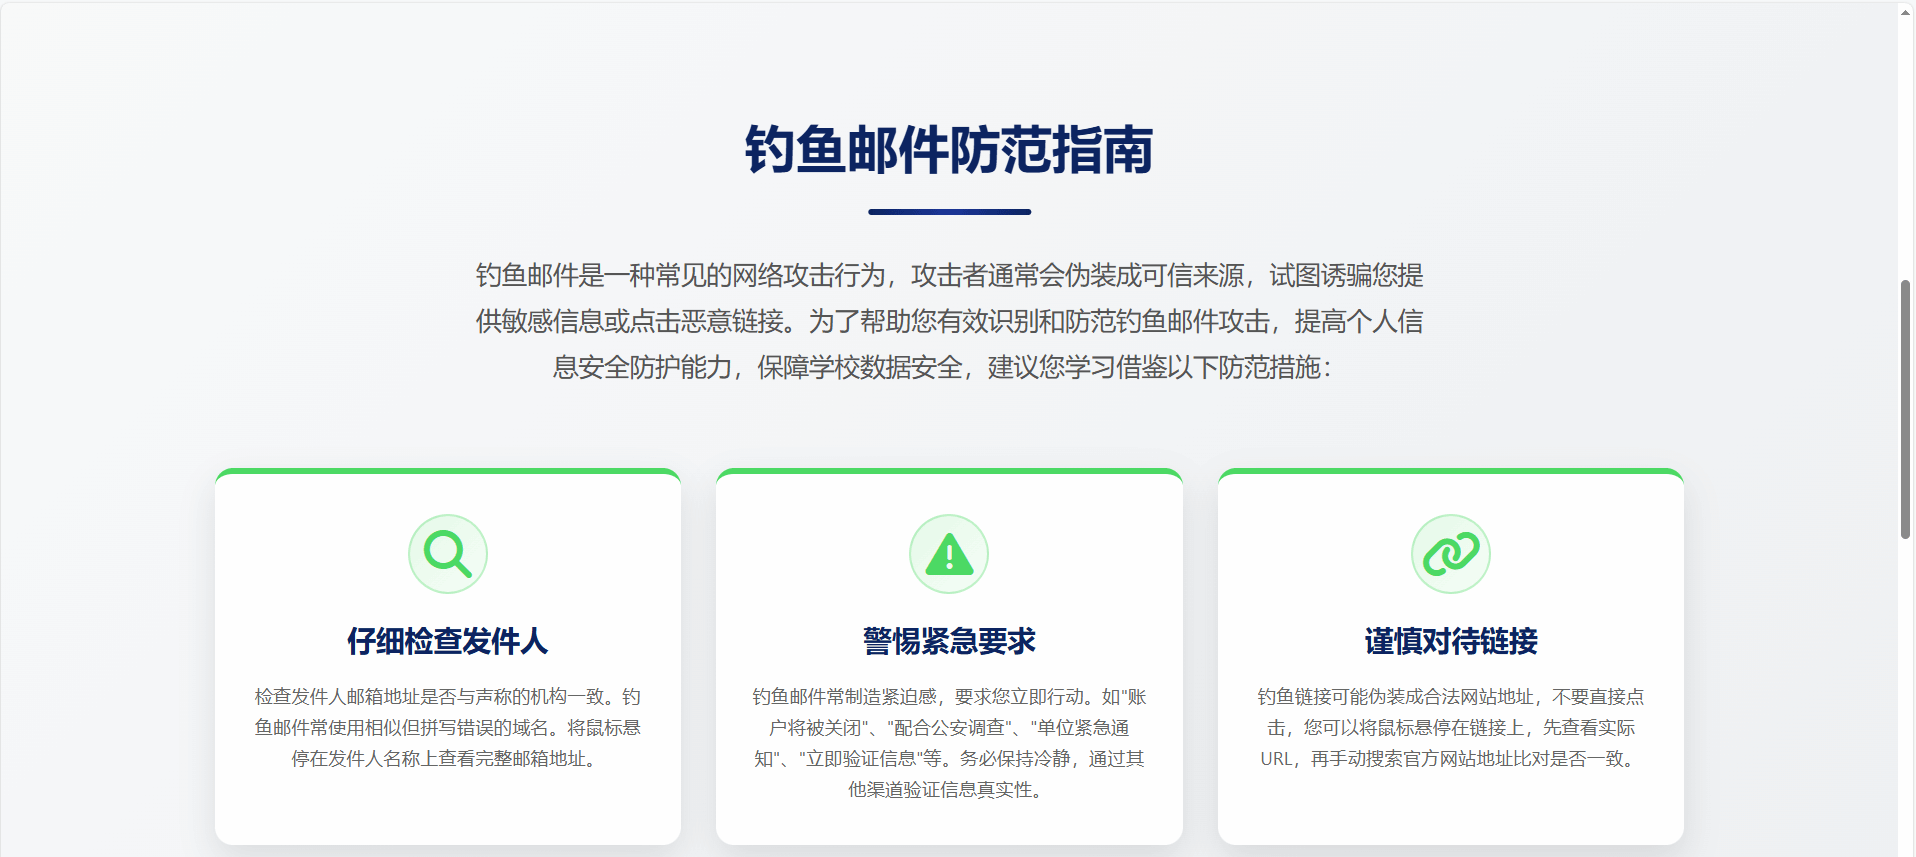Viewport: 1916px width, 857px height.
Task: Click the description text under 警惕紧急要求
Action: (x=948, y=742)
